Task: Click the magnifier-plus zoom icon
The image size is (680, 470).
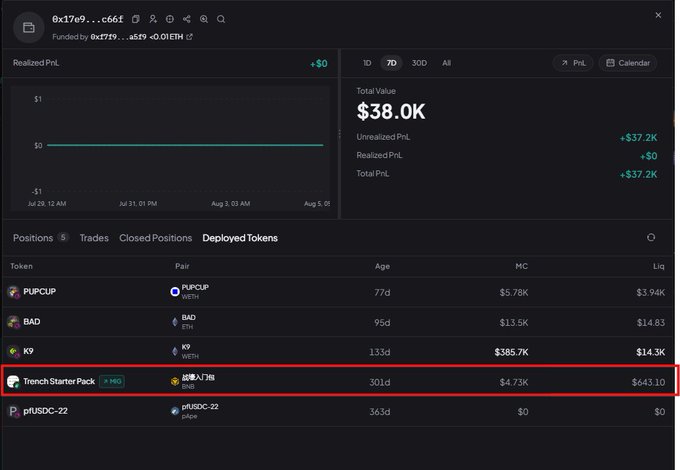Action: point(204,19)
